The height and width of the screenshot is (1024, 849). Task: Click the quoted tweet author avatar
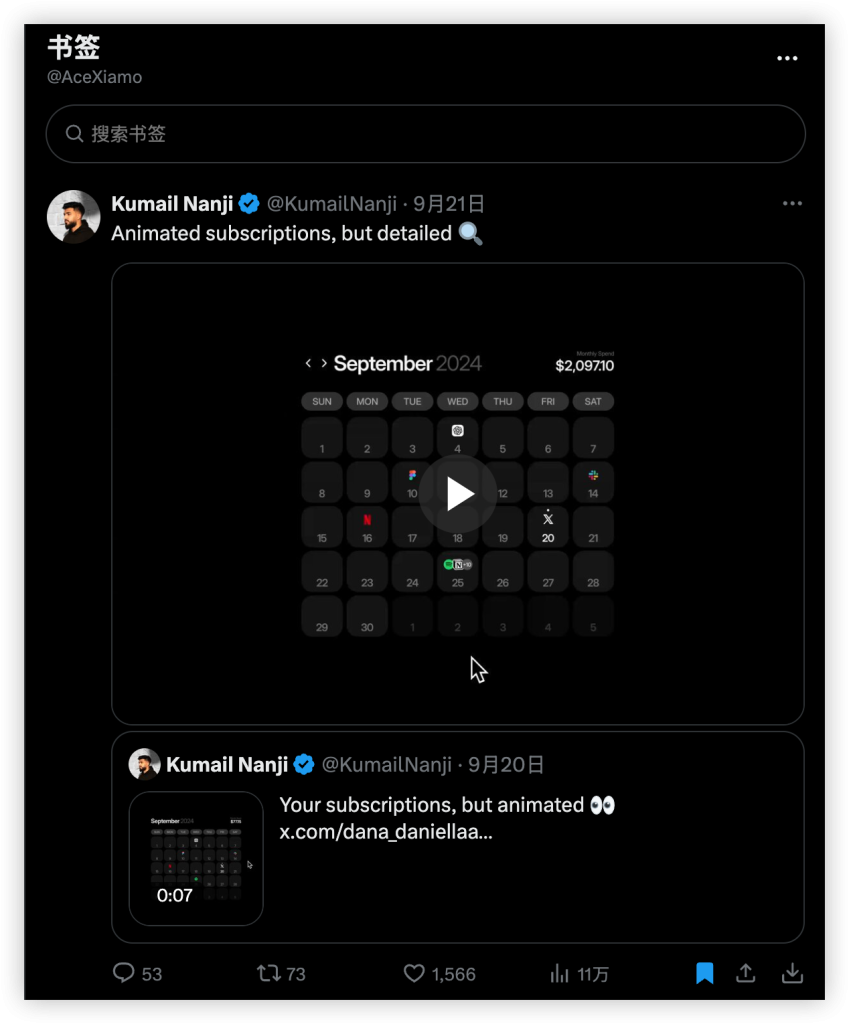click(145, 765)
